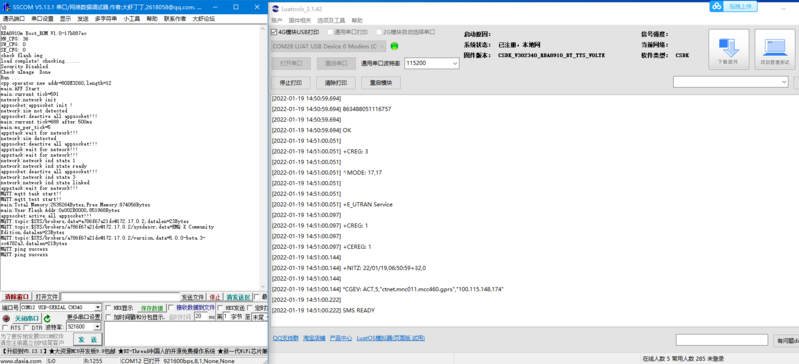Open 帮助 menu in SSCOM

(152, 18)
